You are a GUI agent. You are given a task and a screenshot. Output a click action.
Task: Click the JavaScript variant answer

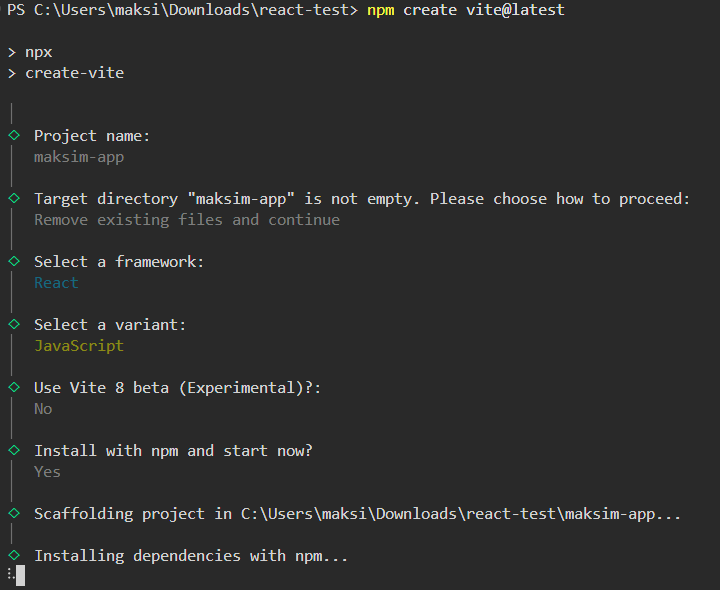pos(79,346)
